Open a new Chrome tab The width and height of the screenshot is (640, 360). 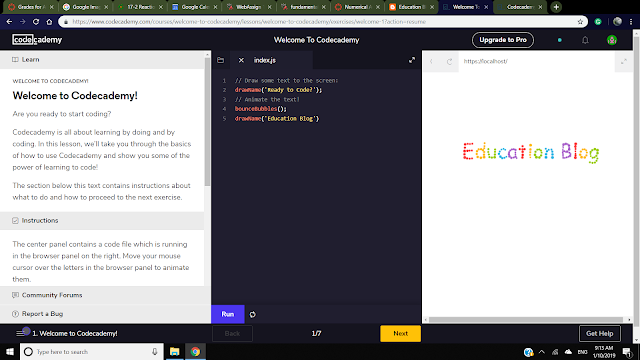coord(556,7)
